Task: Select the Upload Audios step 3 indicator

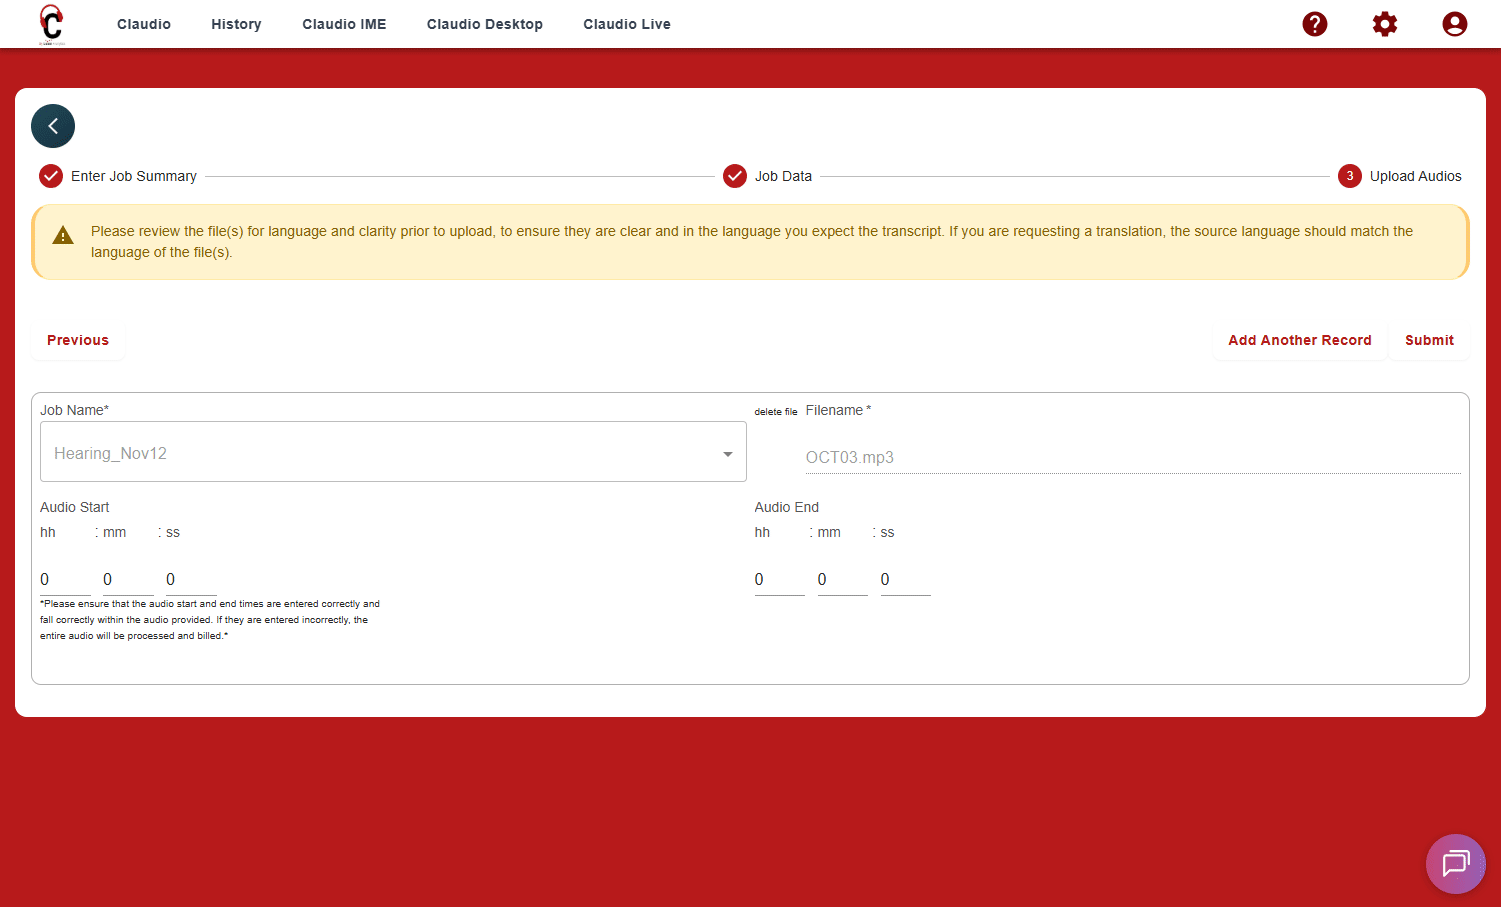Action: pos(1349,176)
